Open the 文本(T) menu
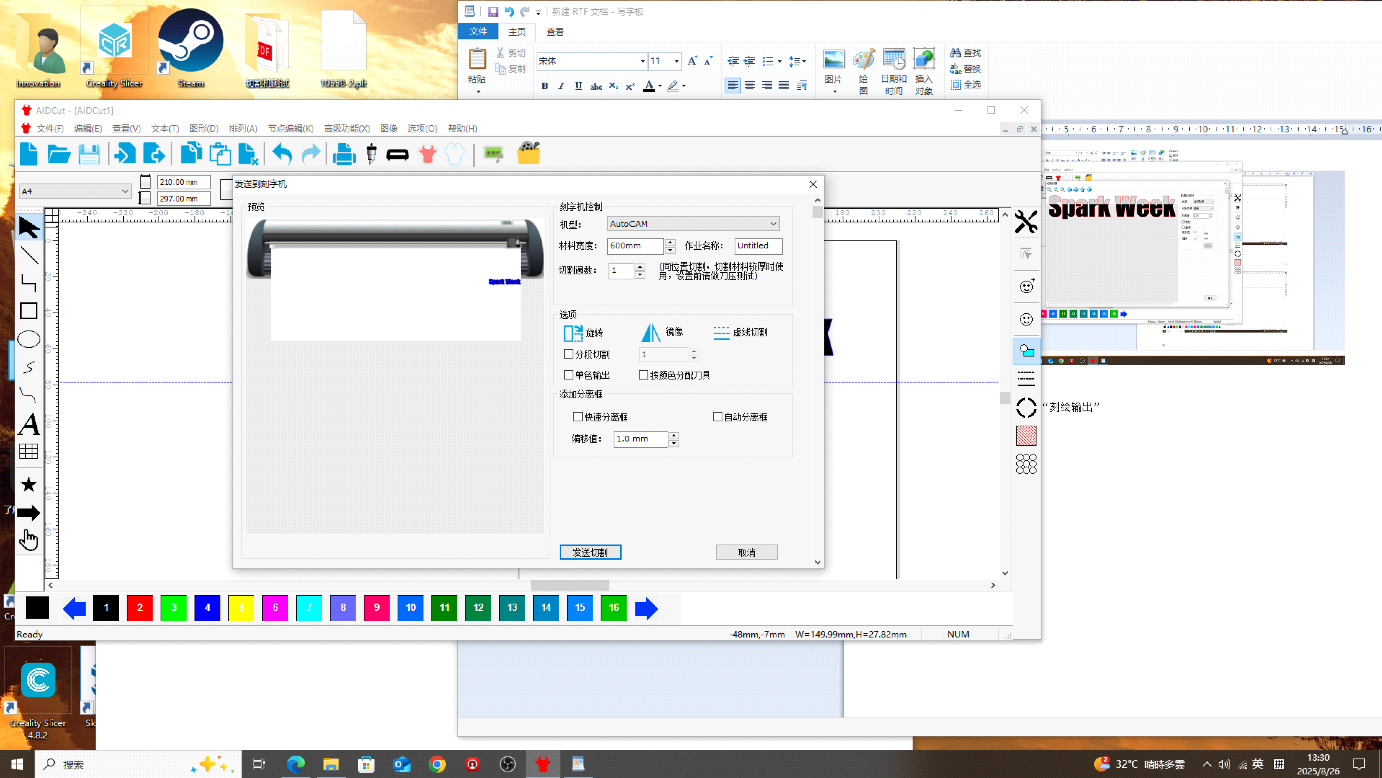The image size is (1382, 778). coord(165,128)
